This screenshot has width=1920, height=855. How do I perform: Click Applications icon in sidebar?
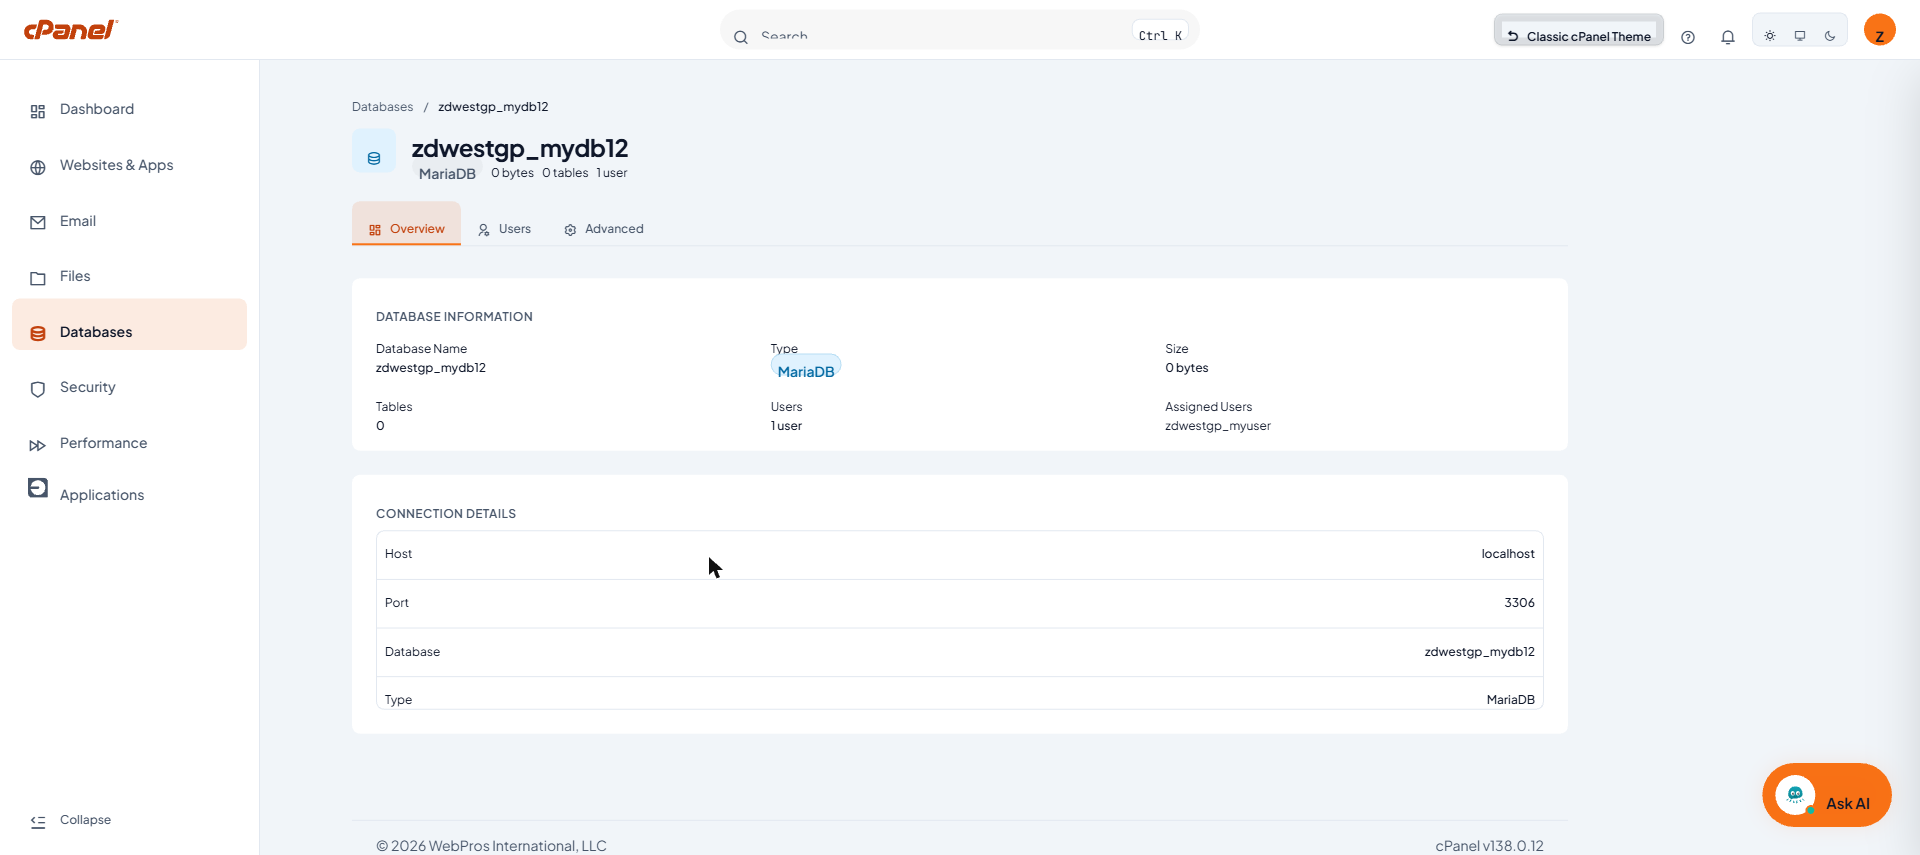pos(38,488)
